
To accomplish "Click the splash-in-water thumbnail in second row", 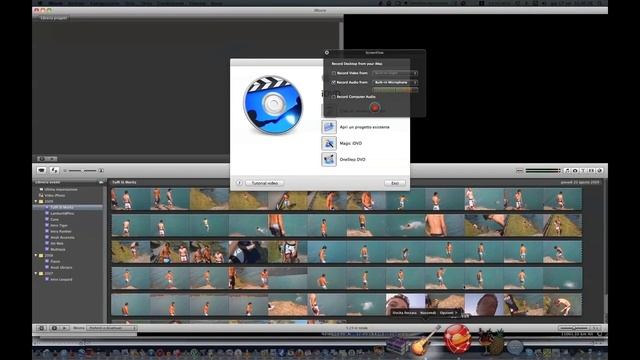I will tap(405, 226).
